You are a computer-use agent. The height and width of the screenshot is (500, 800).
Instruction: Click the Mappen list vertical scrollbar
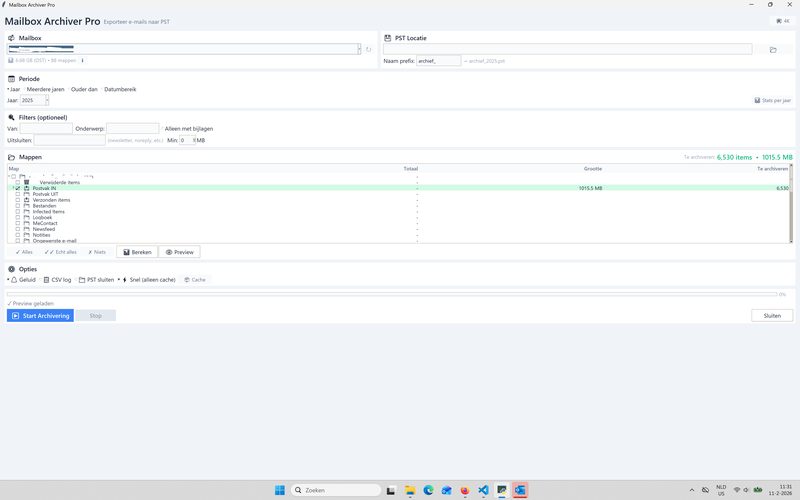791,204
